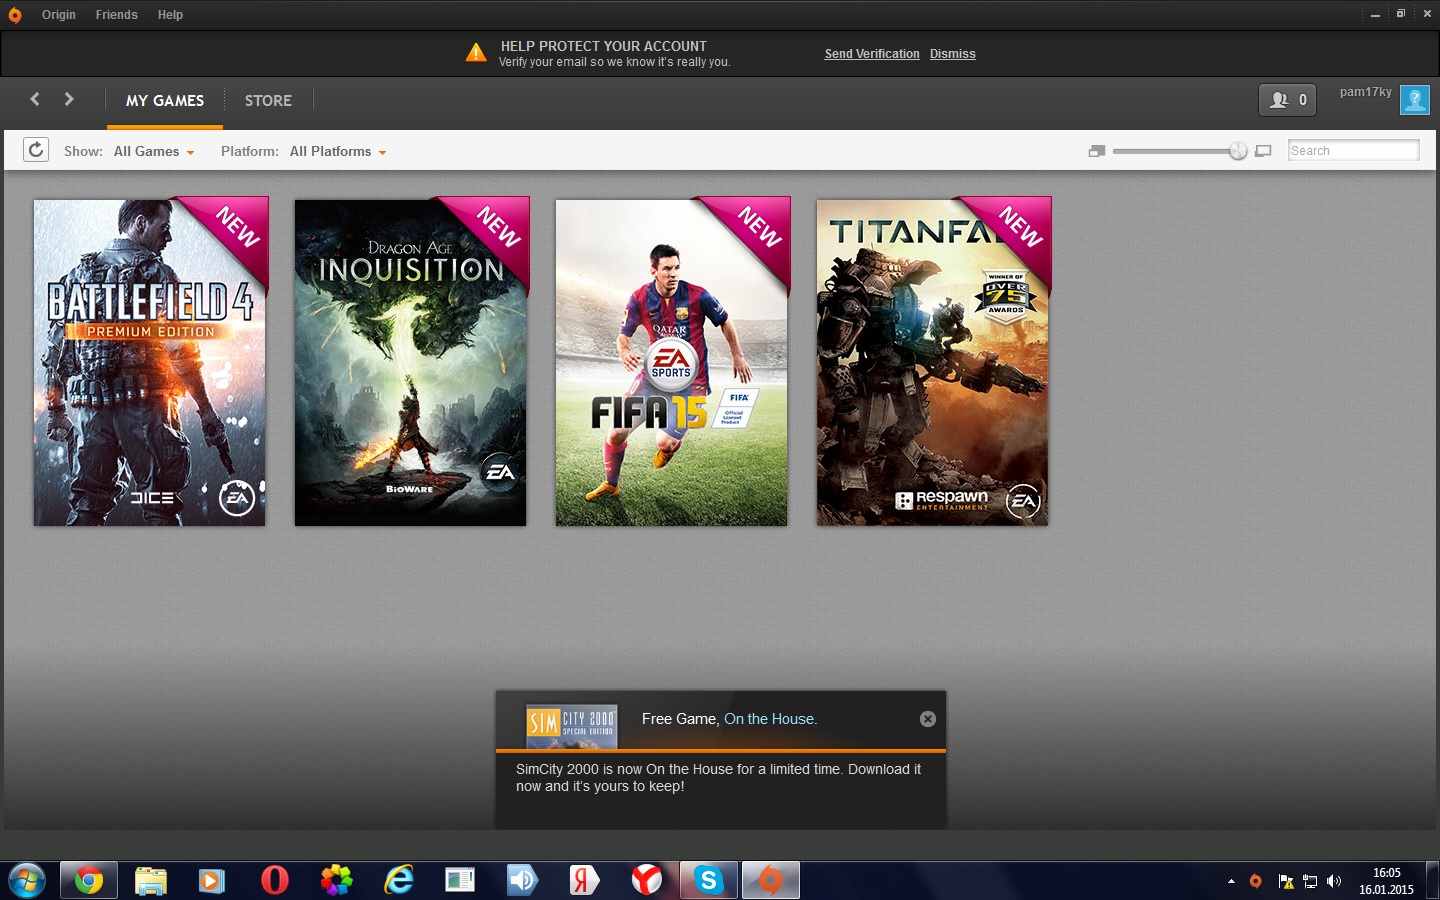Click the yellow warning triangle icon

tap(476, 53)
